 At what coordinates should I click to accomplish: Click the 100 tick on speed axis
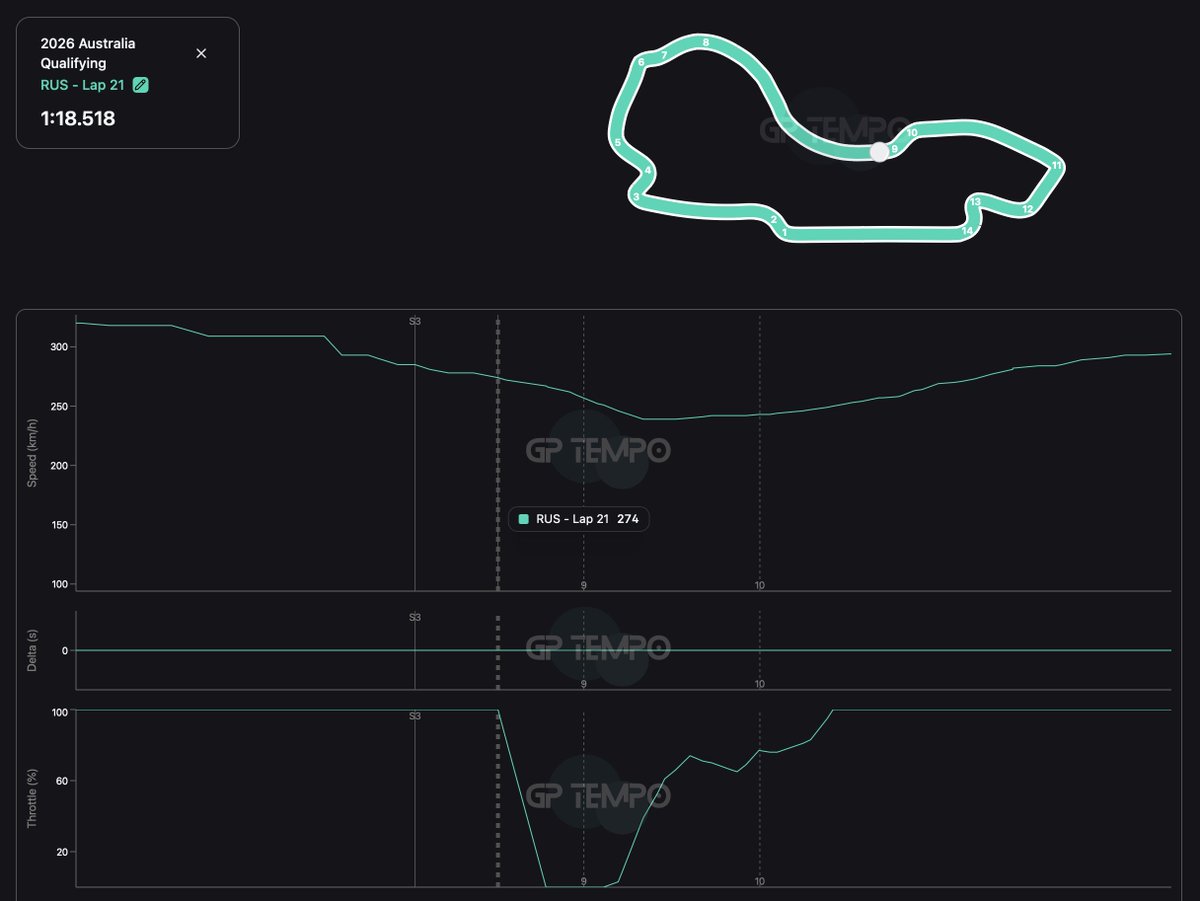58,584
